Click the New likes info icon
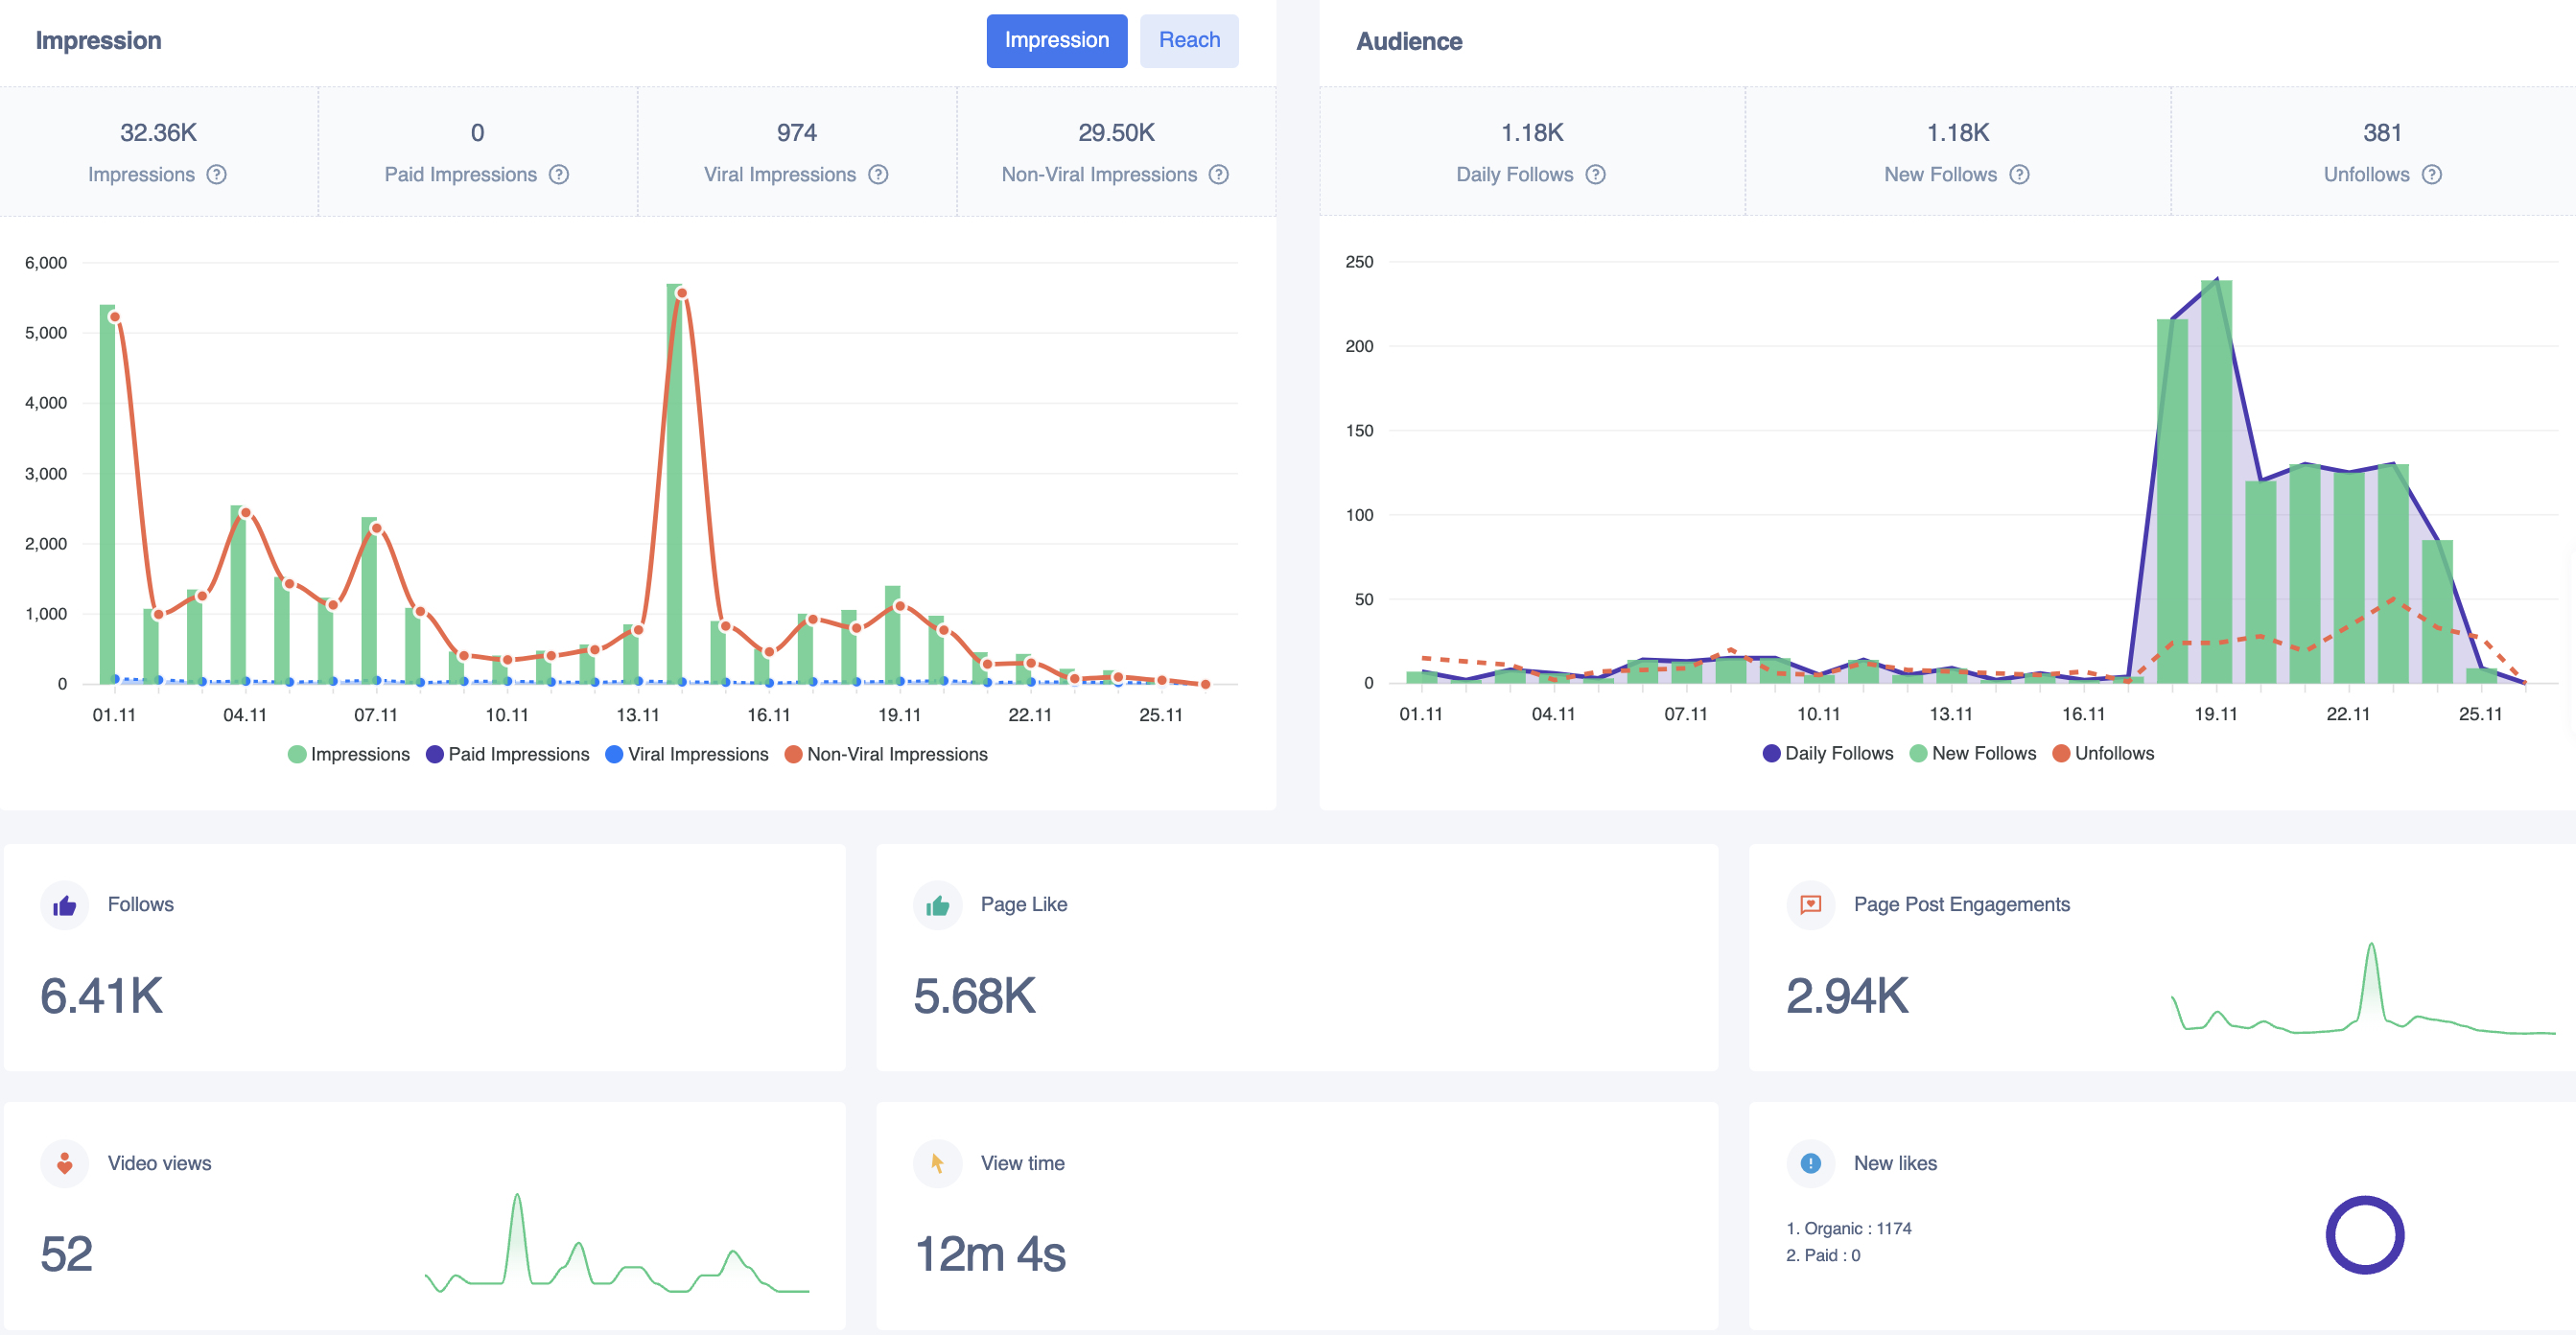The image size is (2576, 1335). (1810, 1163)
